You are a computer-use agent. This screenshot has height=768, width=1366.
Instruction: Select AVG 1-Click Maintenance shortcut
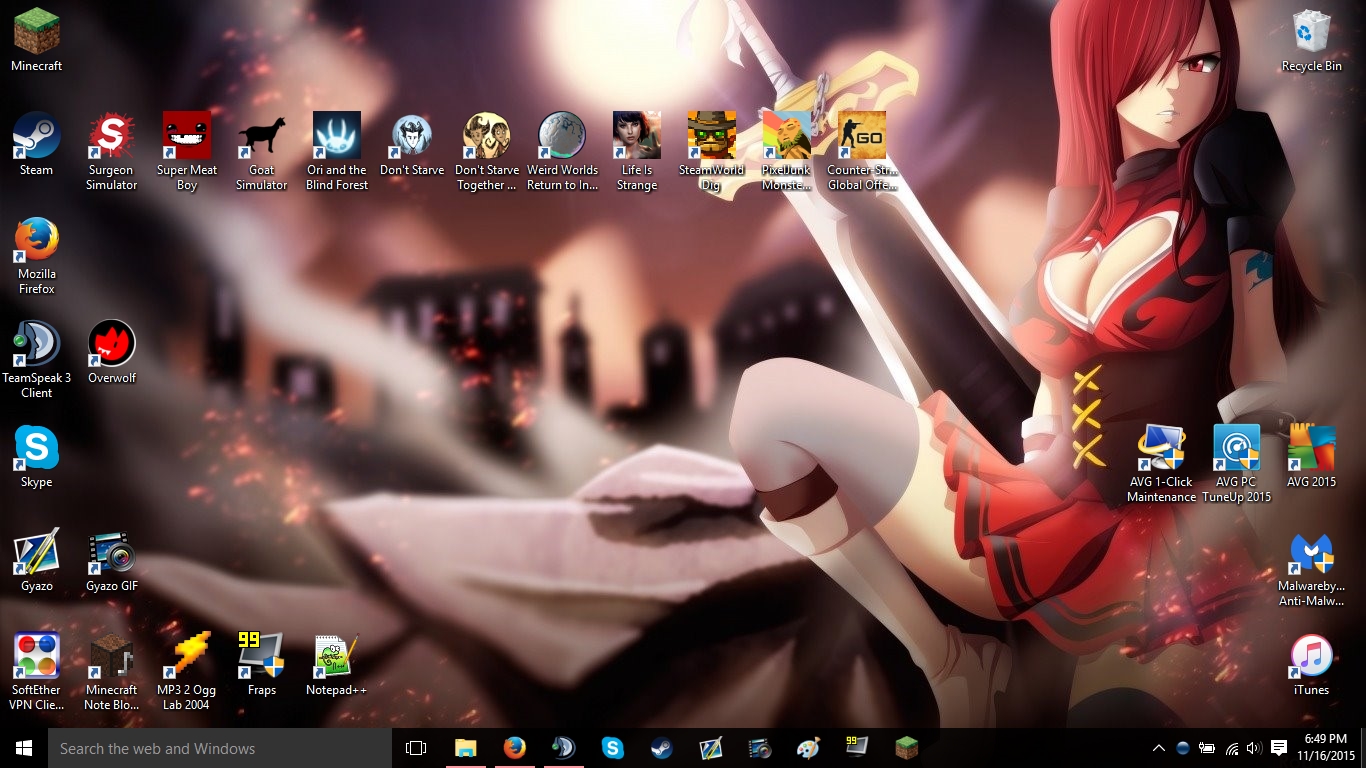(x=1162, y=464)
